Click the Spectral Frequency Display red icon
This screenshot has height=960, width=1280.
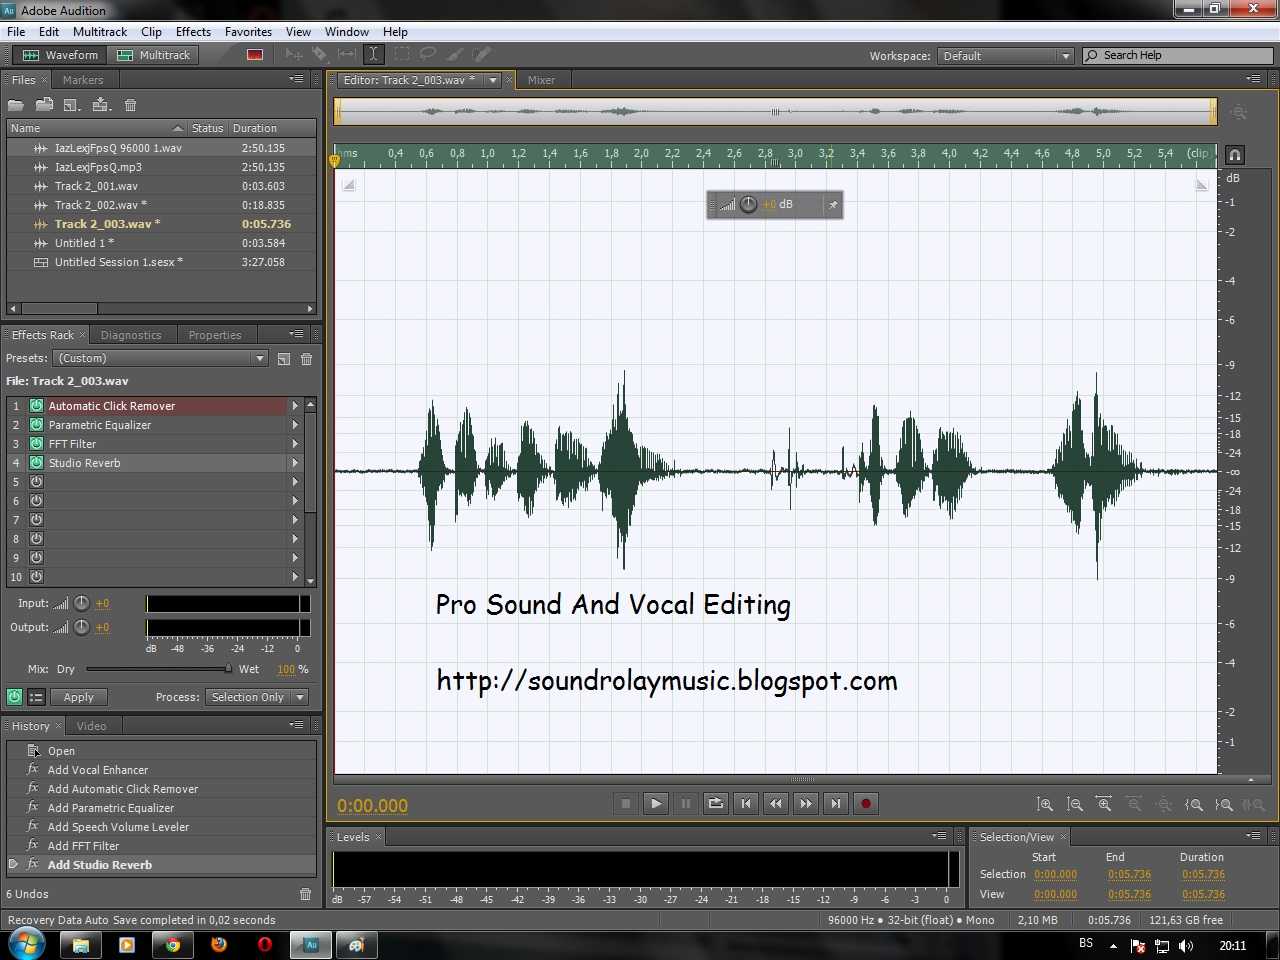[255, 55]
